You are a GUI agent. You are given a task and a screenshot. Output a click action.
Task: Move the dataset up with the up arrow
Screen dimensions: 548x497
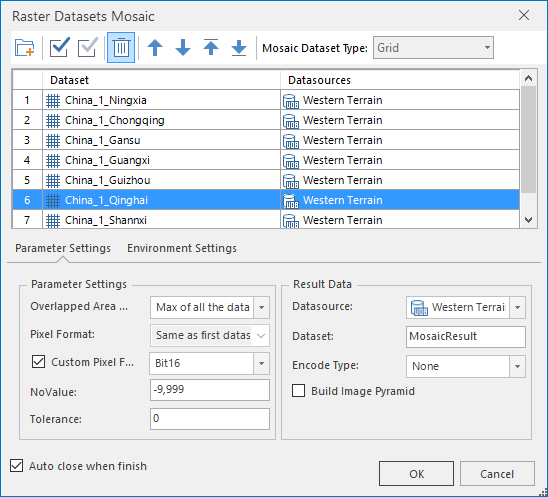155,48
